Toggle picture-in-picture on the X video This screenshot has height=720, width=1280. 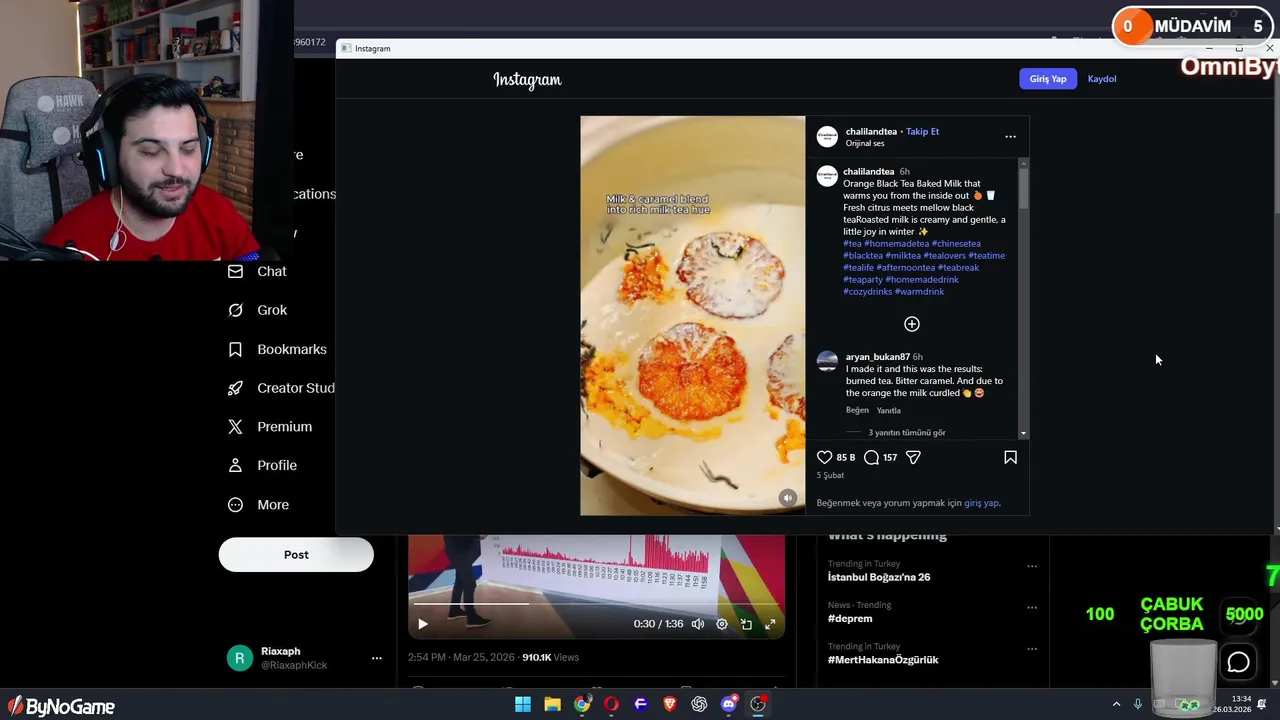tap(746, 624)
